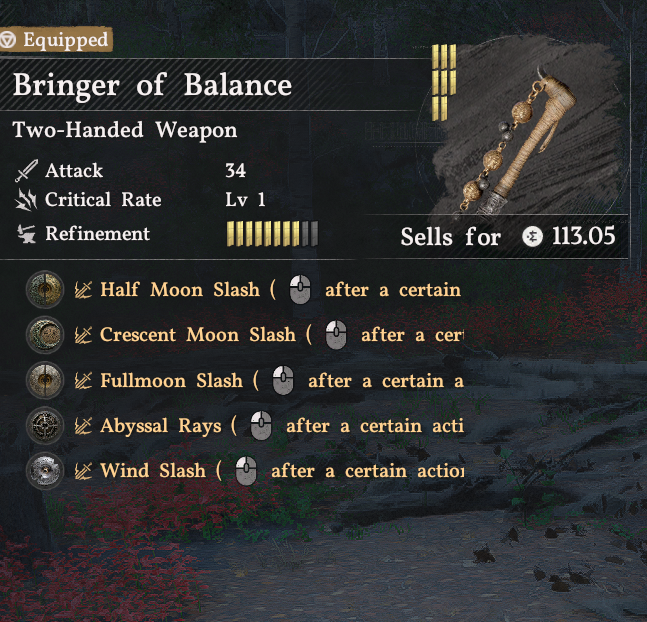Click the mouse icon in Half Moon Slash row
This screenshot has width=647, height=622.
pyautogui.click(x=300, y=289)
